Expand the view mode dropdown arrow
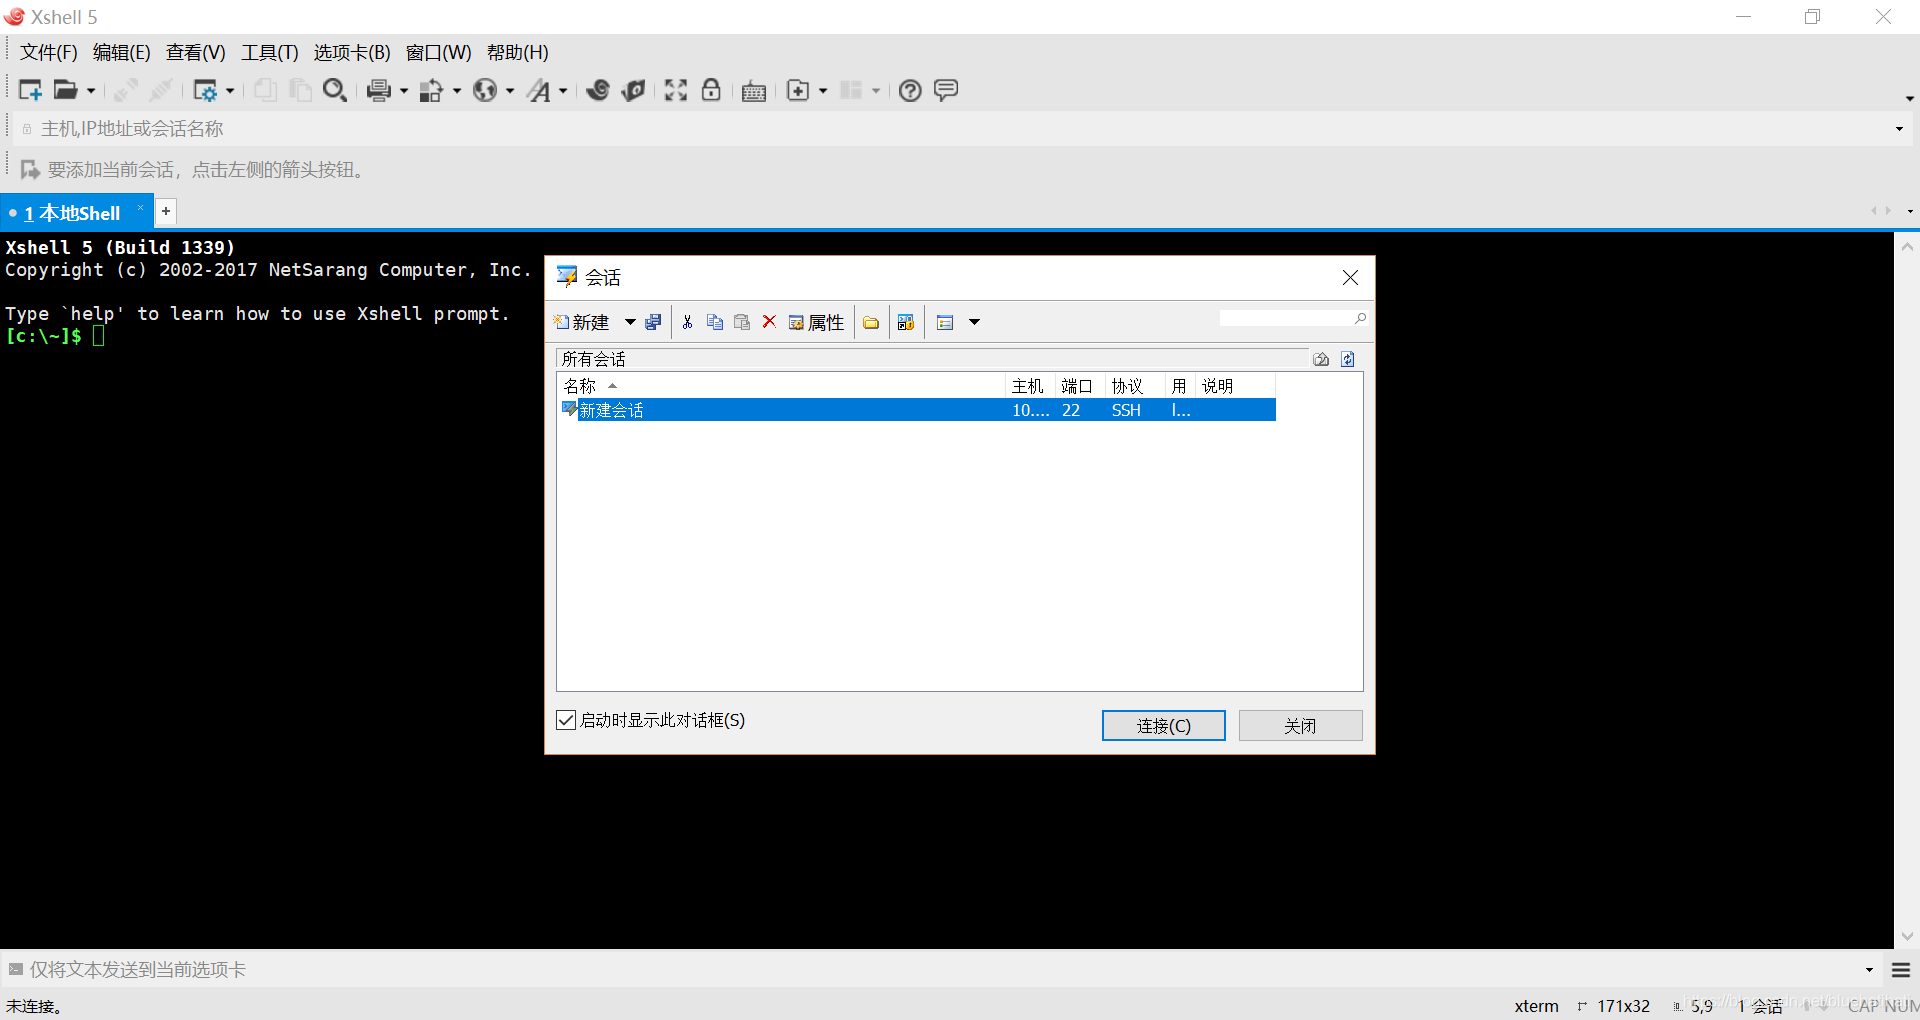 [974, 322]
